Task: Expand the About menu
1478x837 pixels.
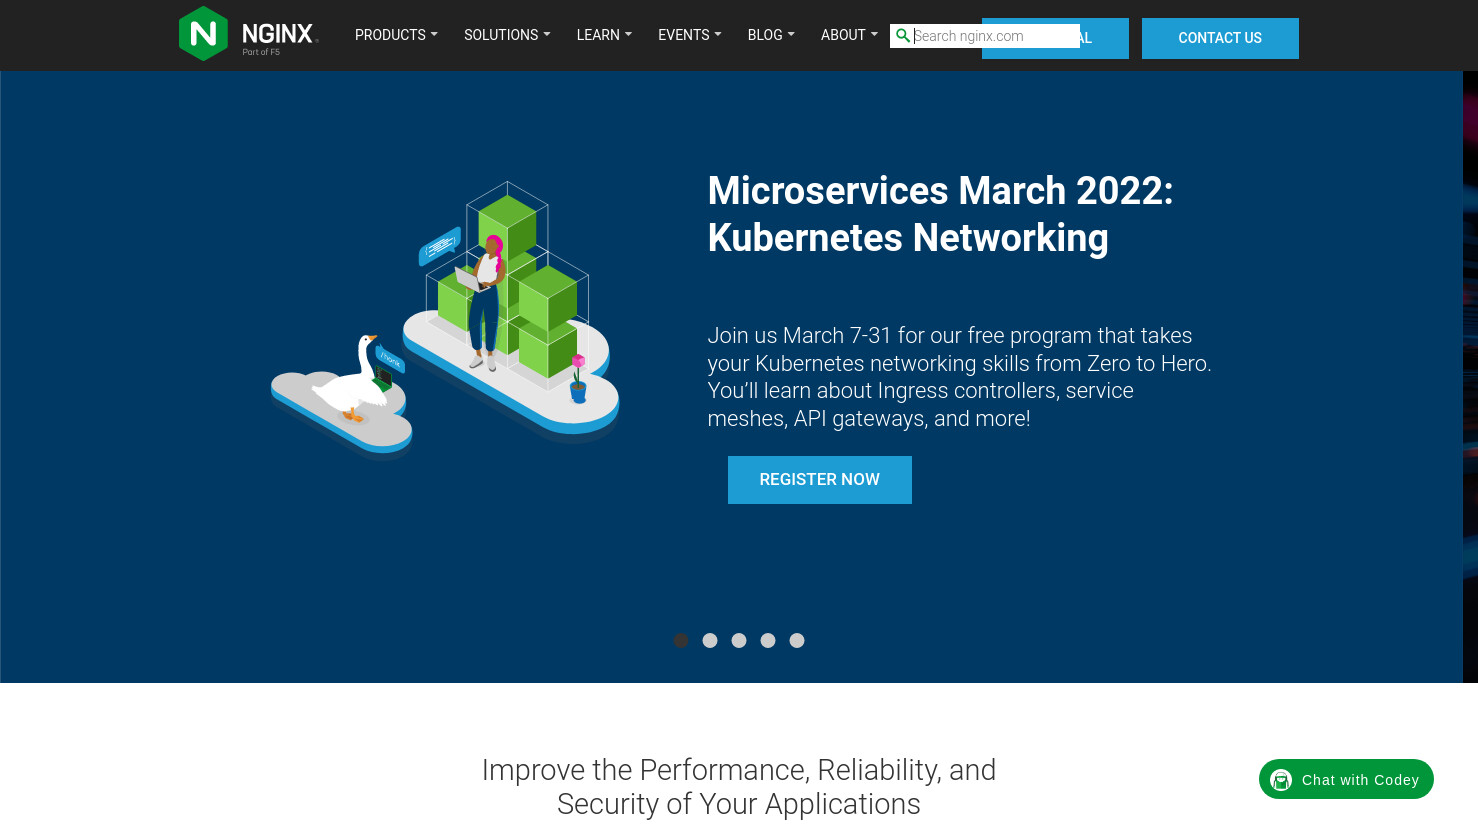Action: point(849,35)
